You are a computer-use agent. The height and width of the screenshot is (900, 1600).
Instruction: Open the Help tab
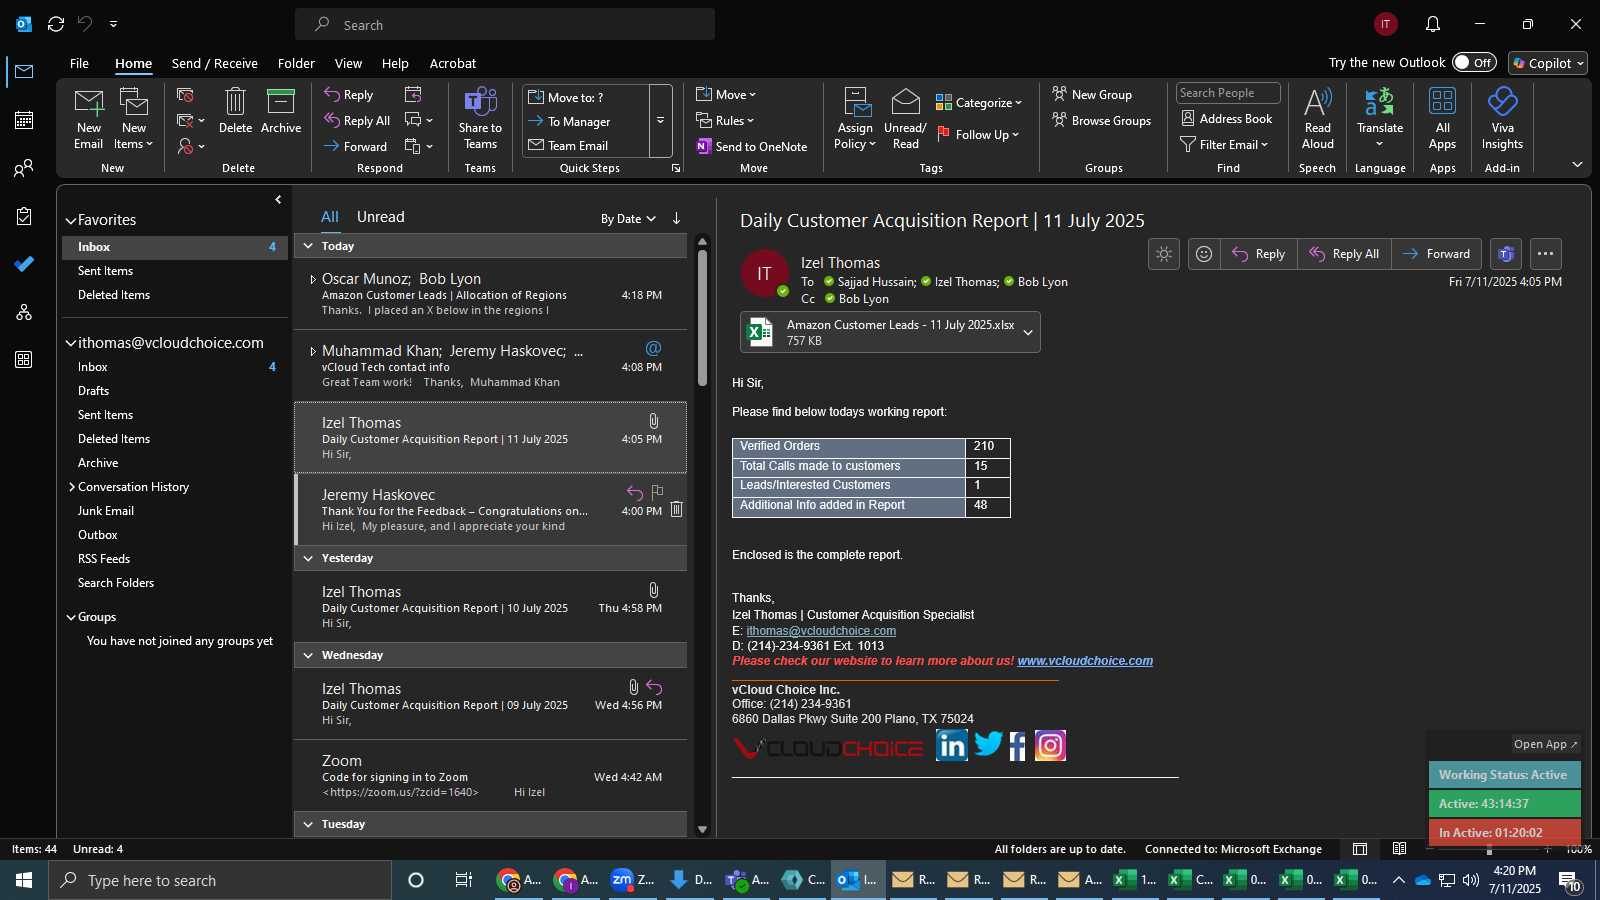395,63
